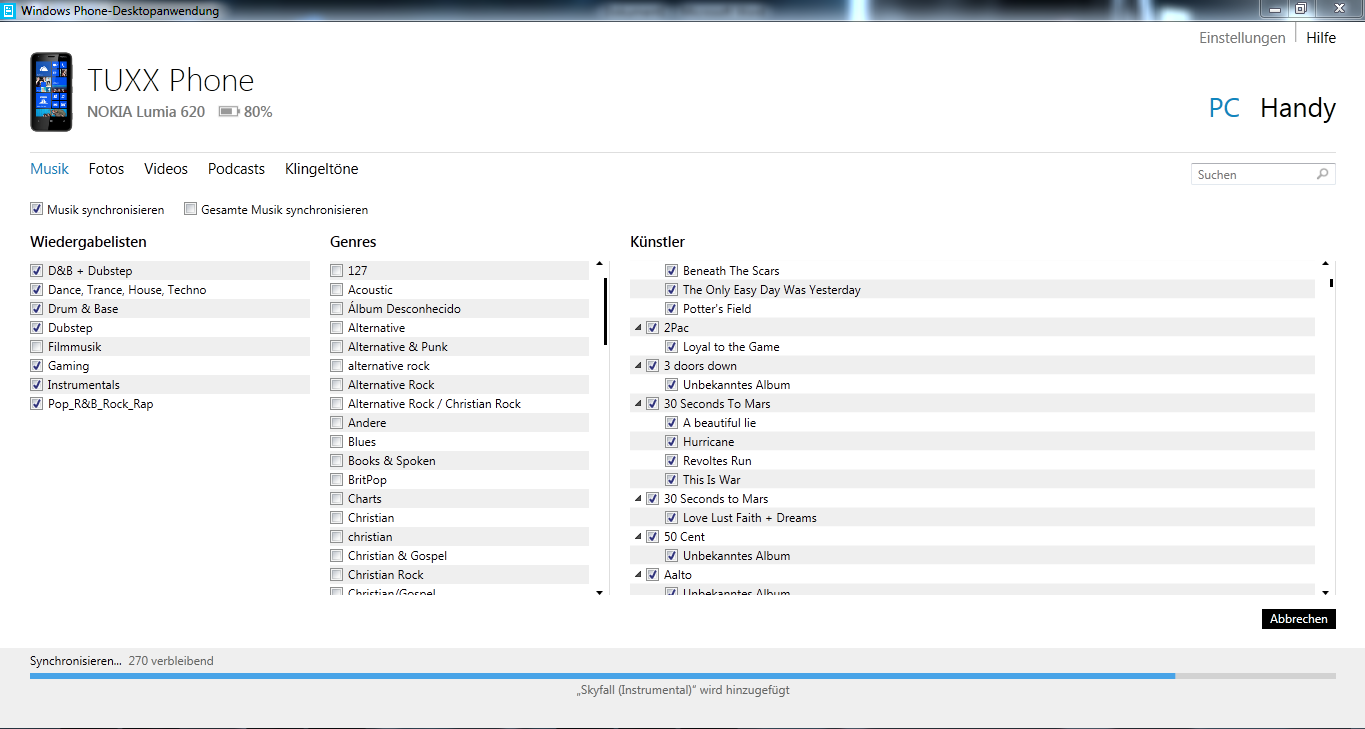Check the Christian Rock genre
The image size is (1365, 729).
coord(337,575)
